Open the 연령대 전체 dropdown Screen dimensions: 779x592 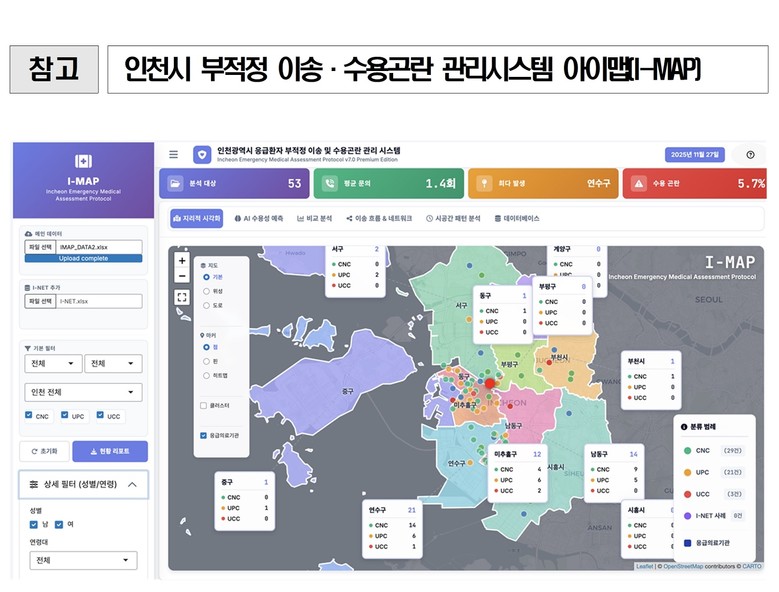pos(83,560)
